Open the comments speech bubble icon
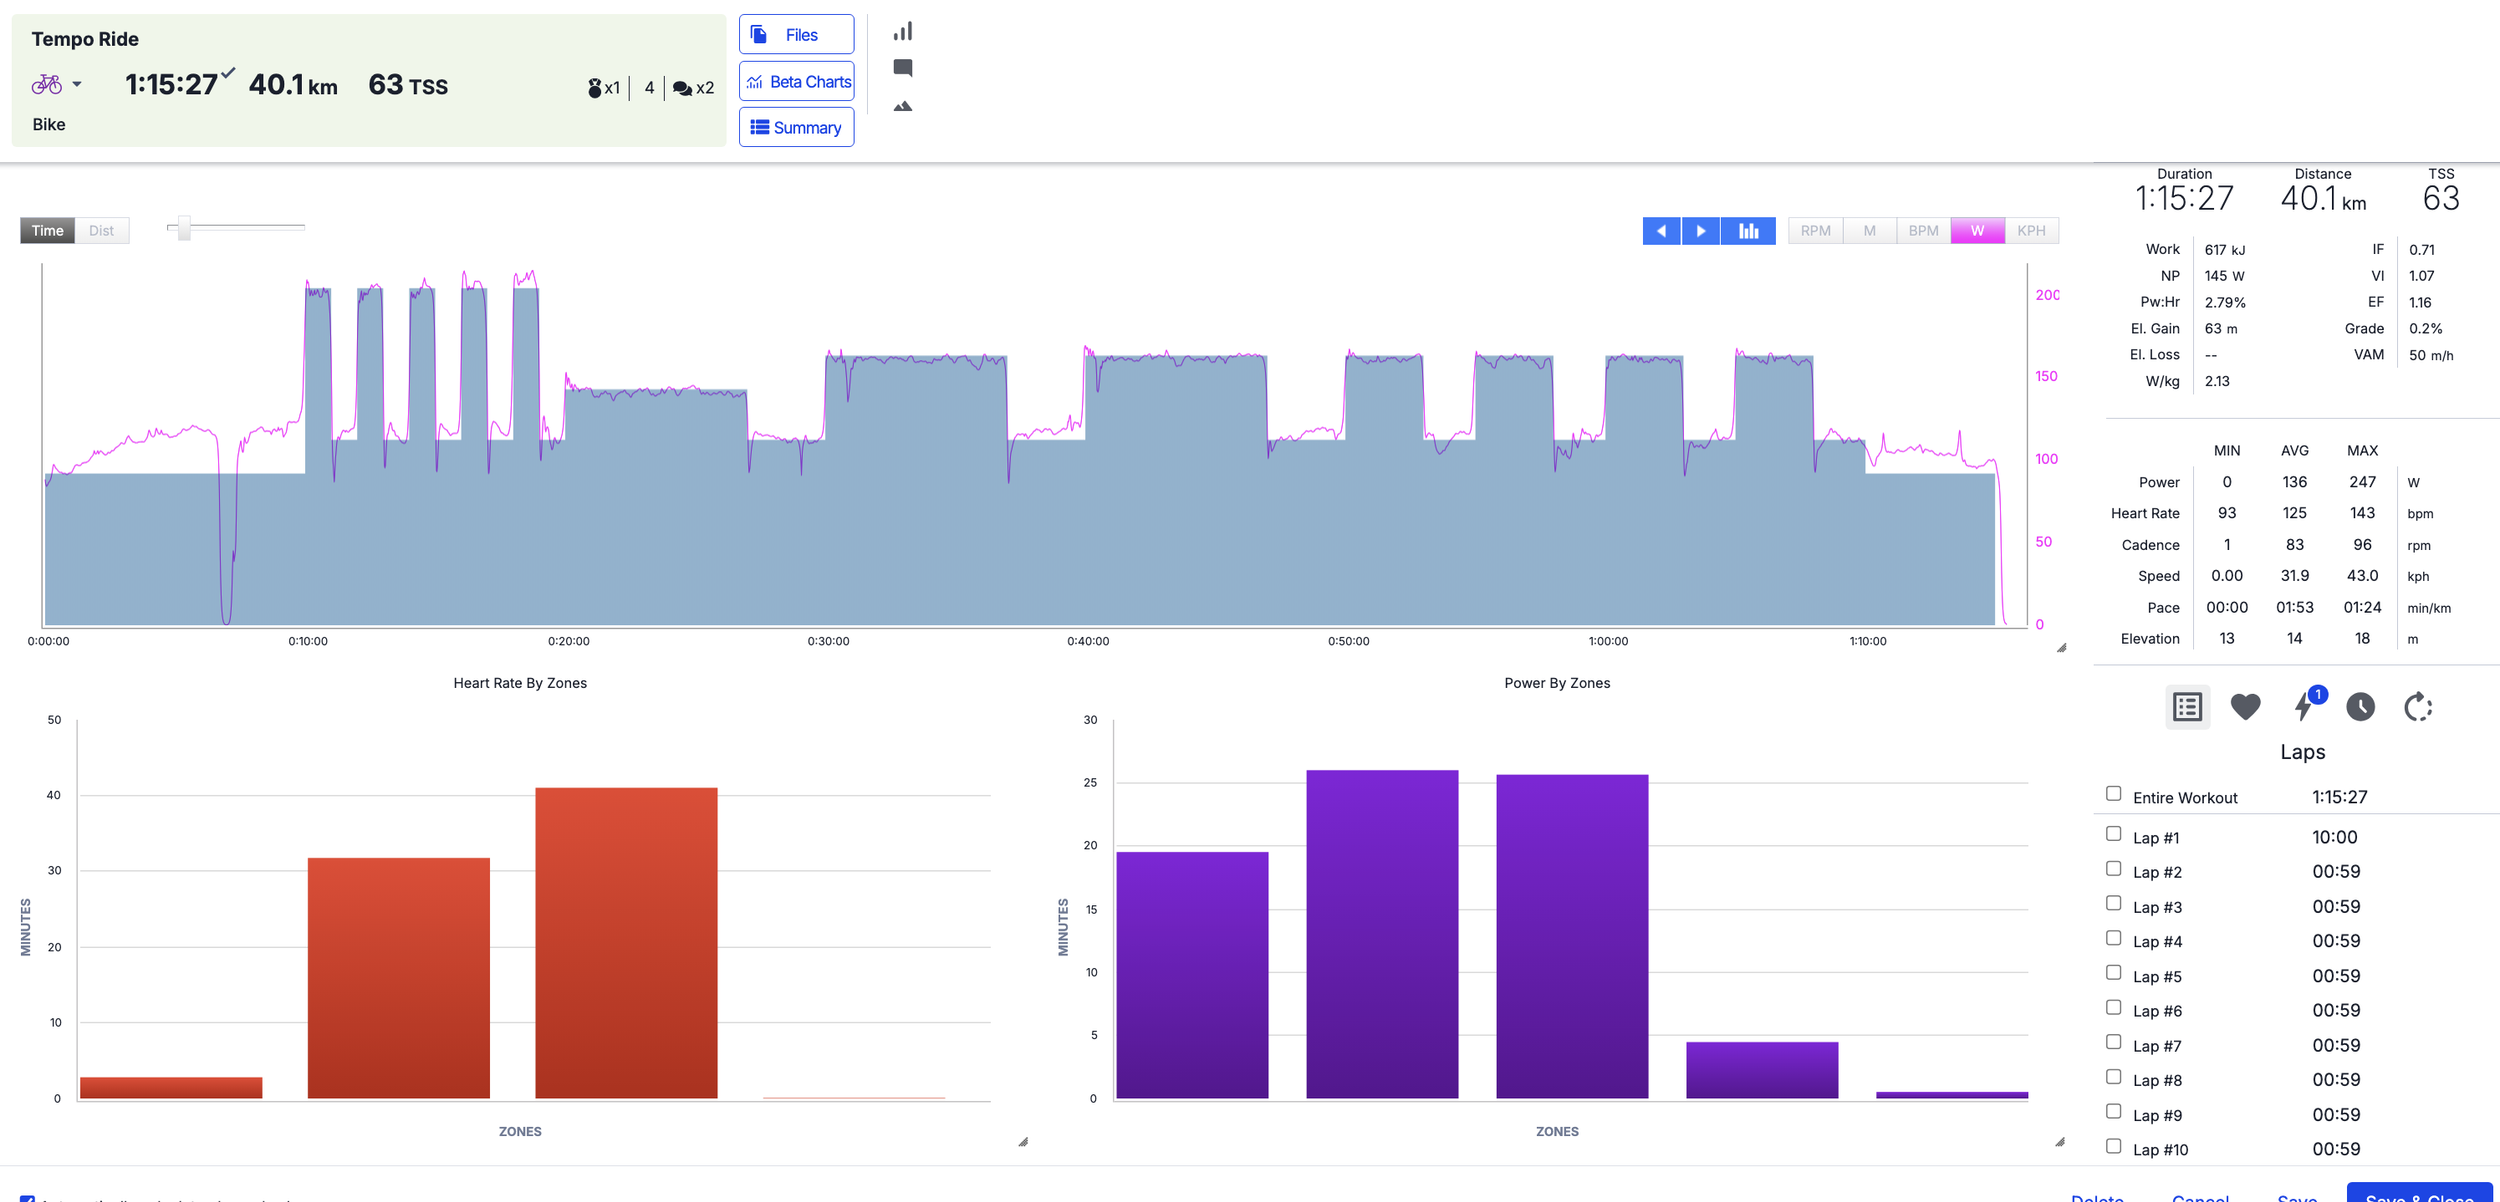Image resolution: width=2500 pixels, height=1202 pixels. tap(902, 68)
